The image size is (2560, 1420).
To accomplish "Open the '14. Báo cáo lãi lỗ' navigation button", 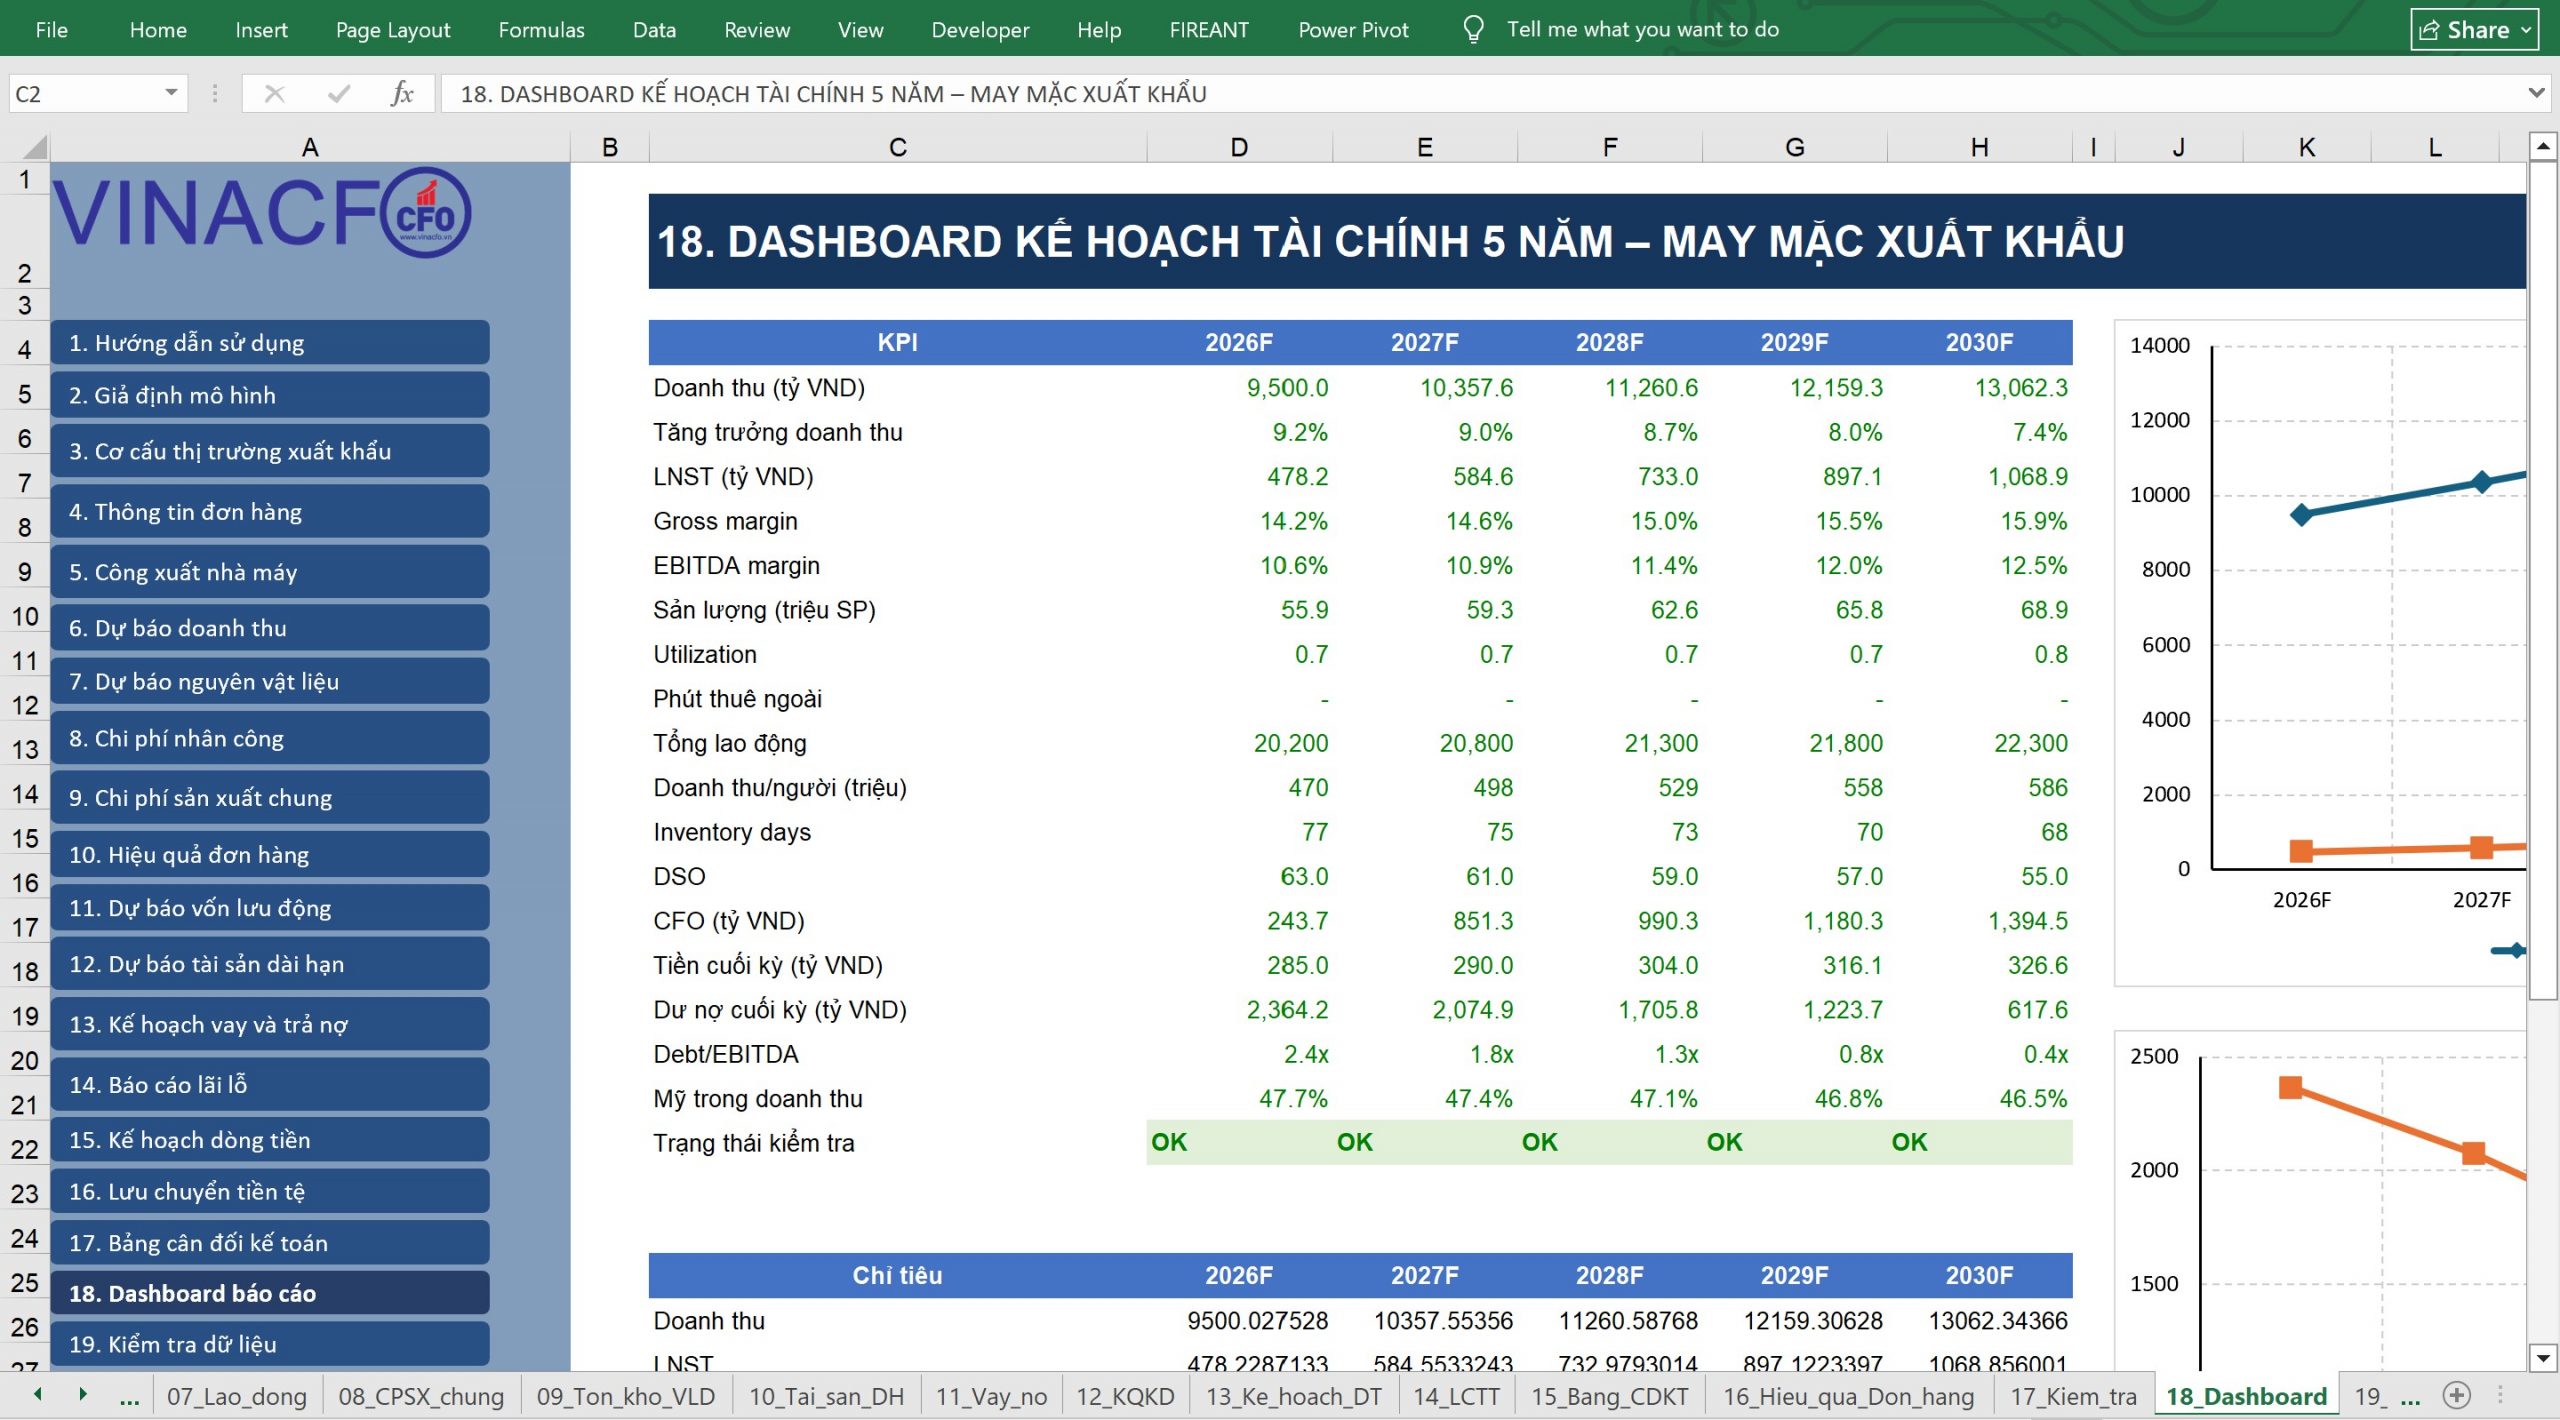I will click(x=270, y=1084).
